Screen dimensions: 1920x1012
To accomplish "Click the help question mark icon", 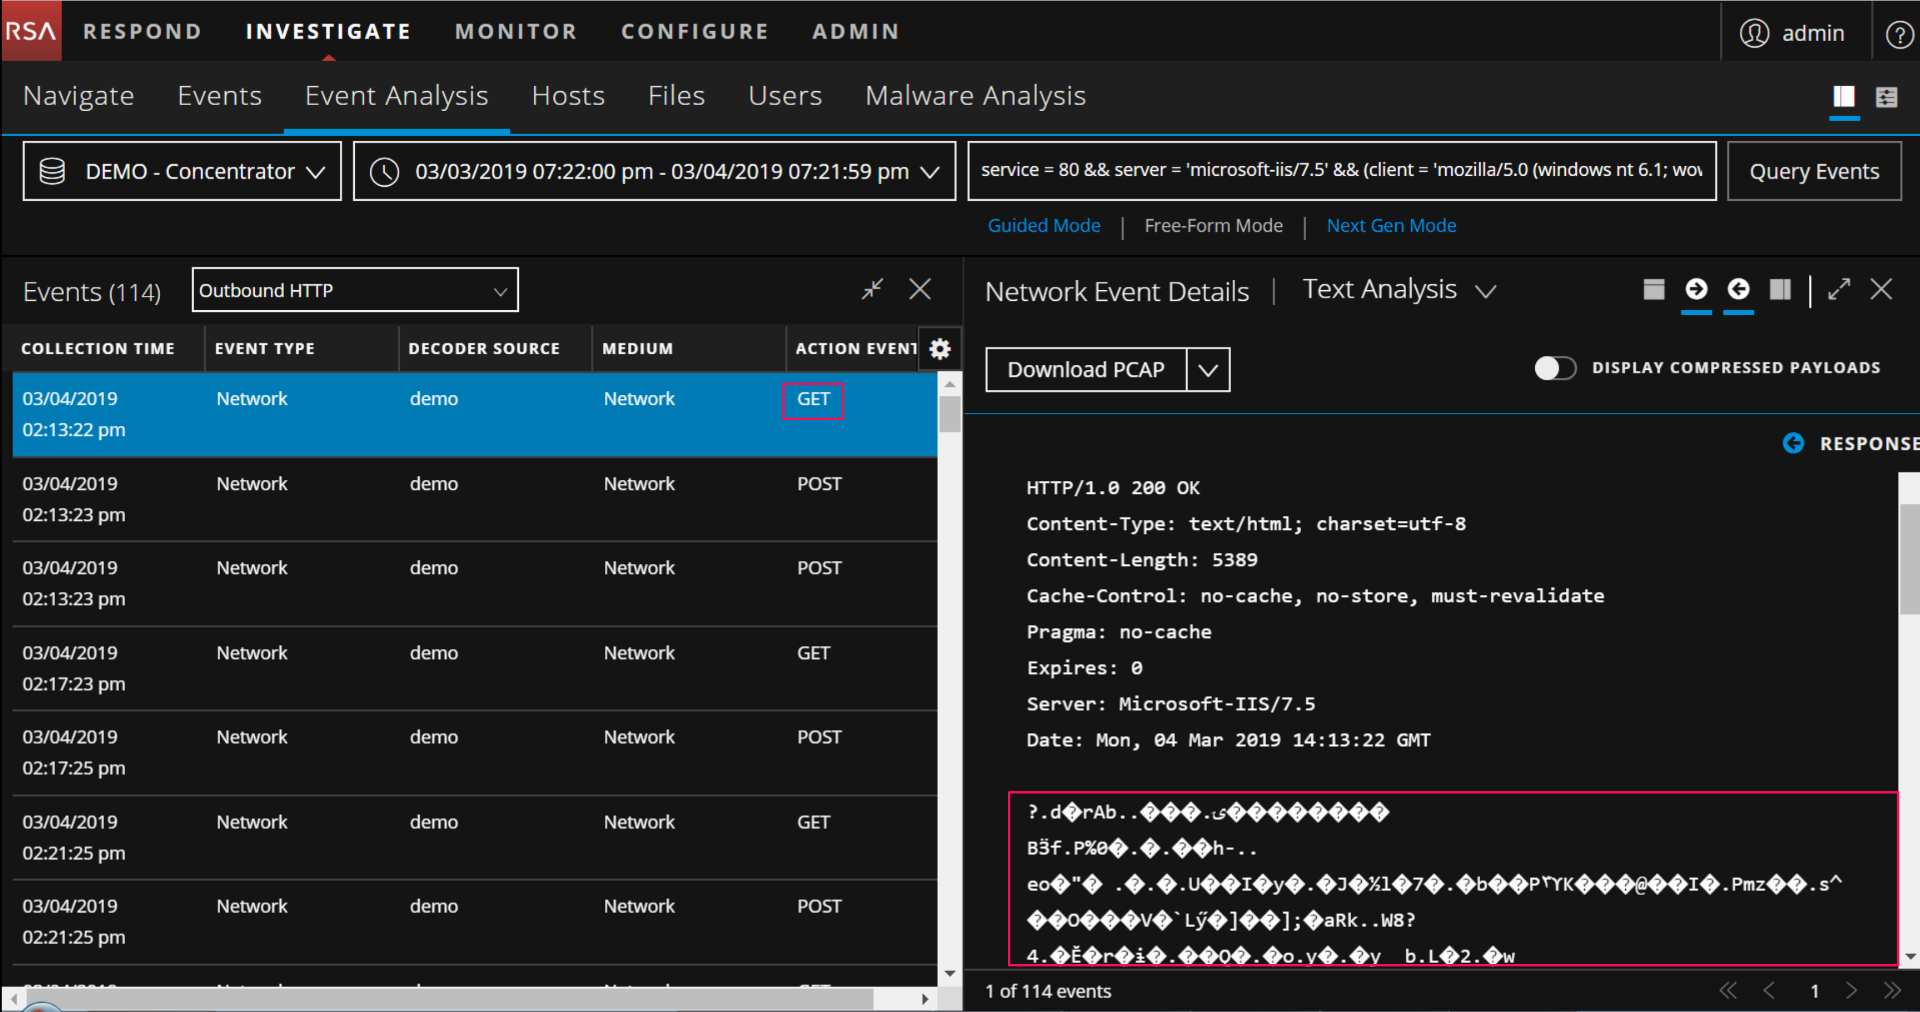I will click(x=1898, y=34).
